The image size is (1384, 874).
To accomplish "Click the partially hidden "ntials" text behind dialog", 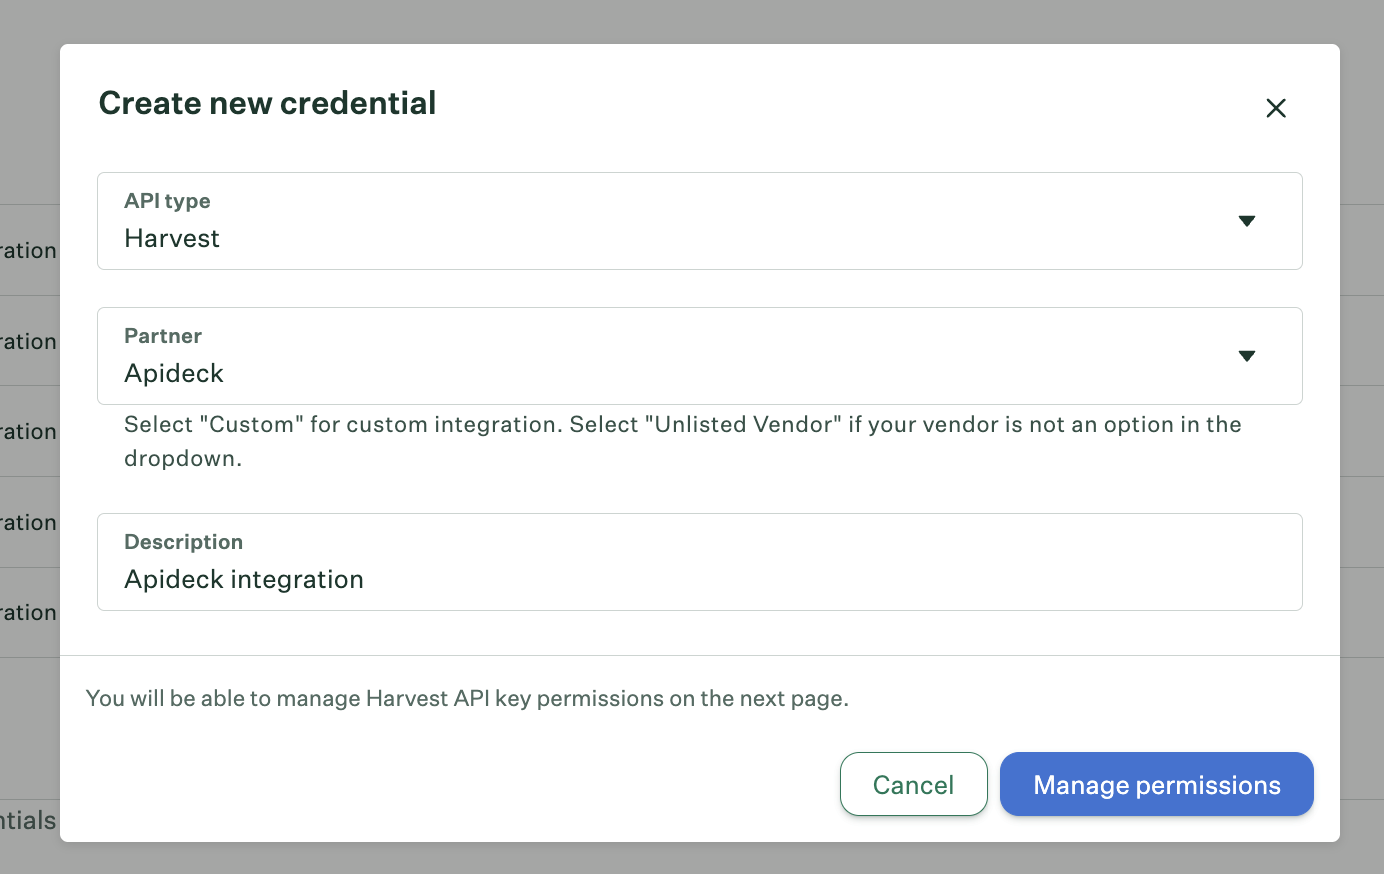I will [28, 821].
